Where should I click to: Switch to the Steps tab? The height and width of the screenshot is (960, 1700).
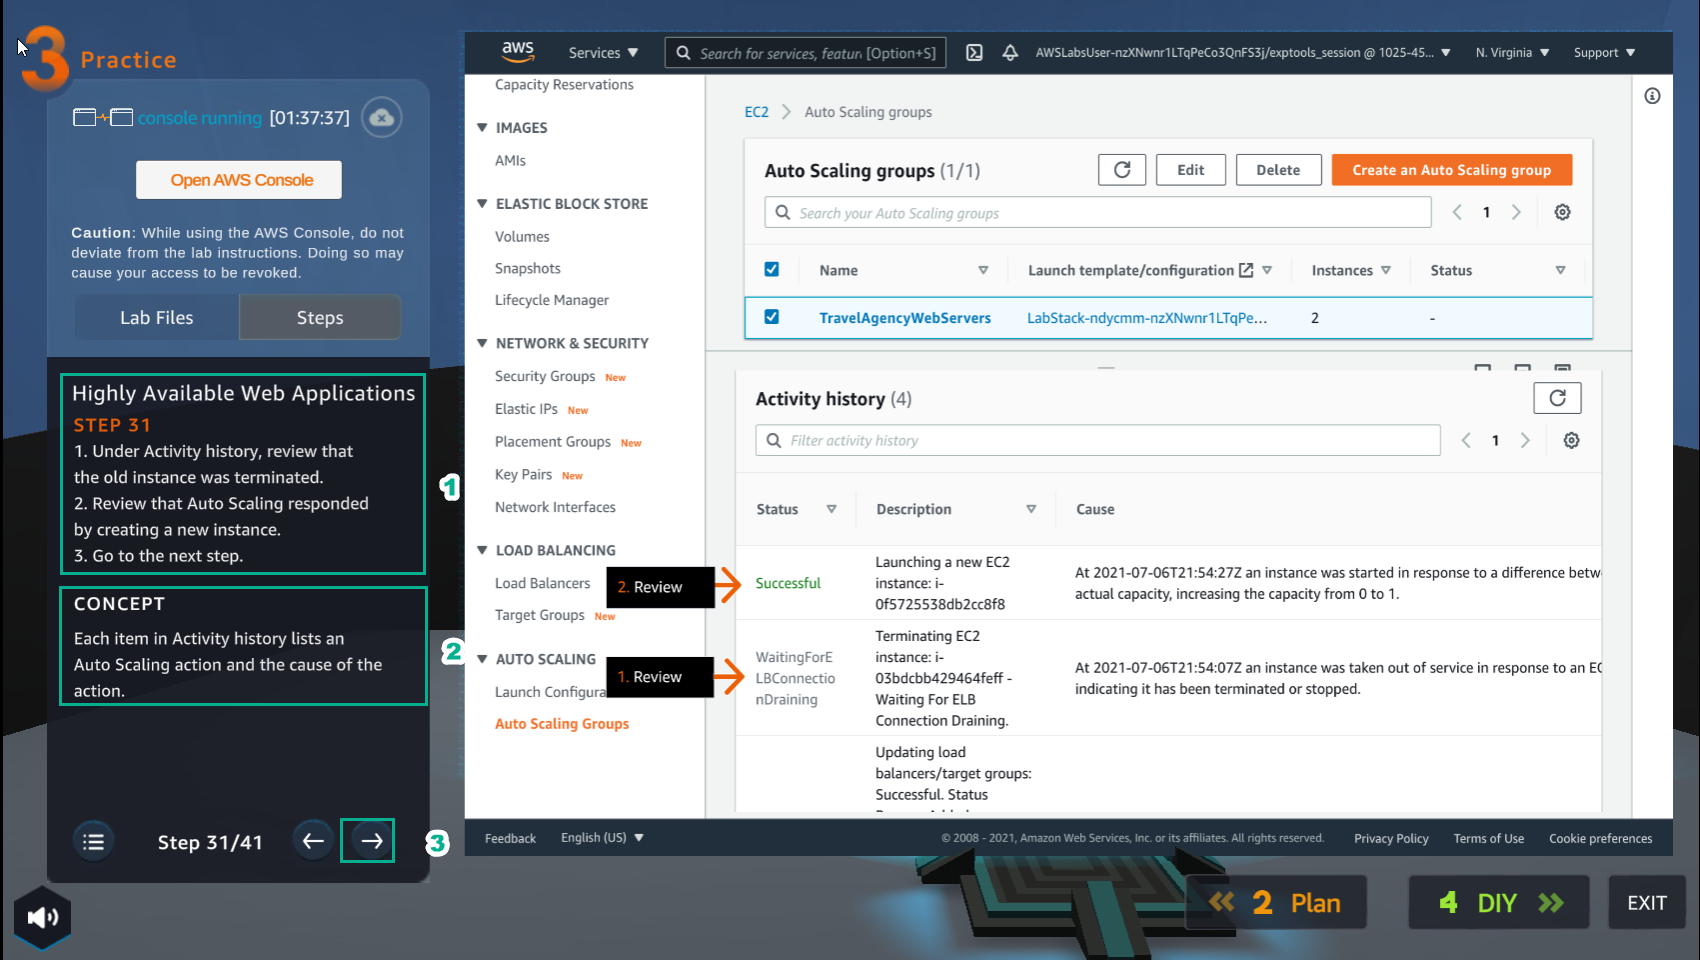pos(320,317)
